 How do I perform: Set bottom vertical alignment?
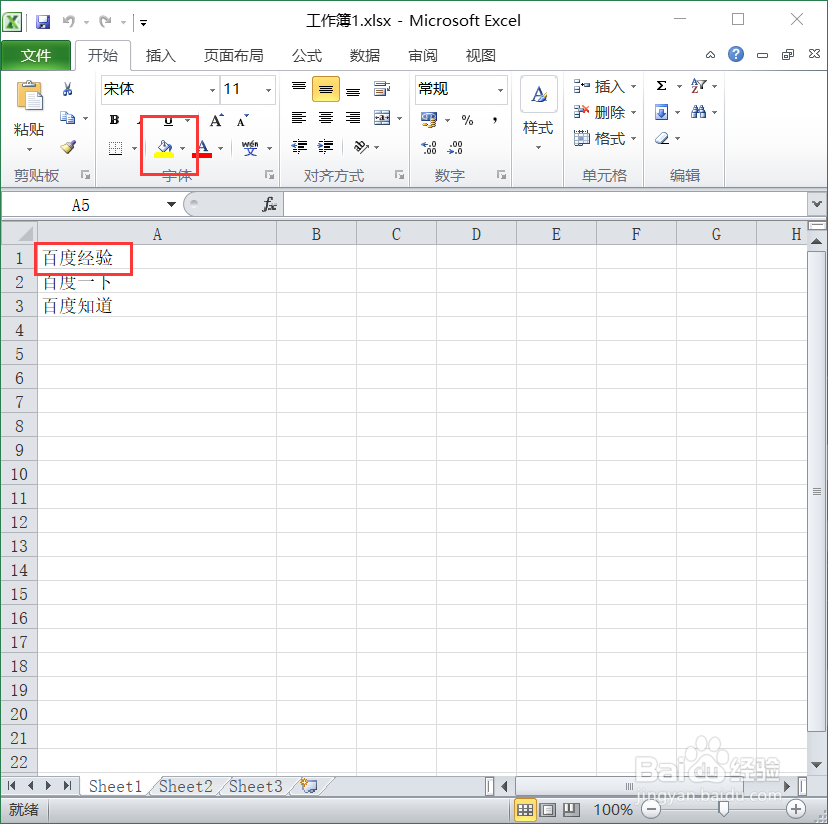(353, 91)
